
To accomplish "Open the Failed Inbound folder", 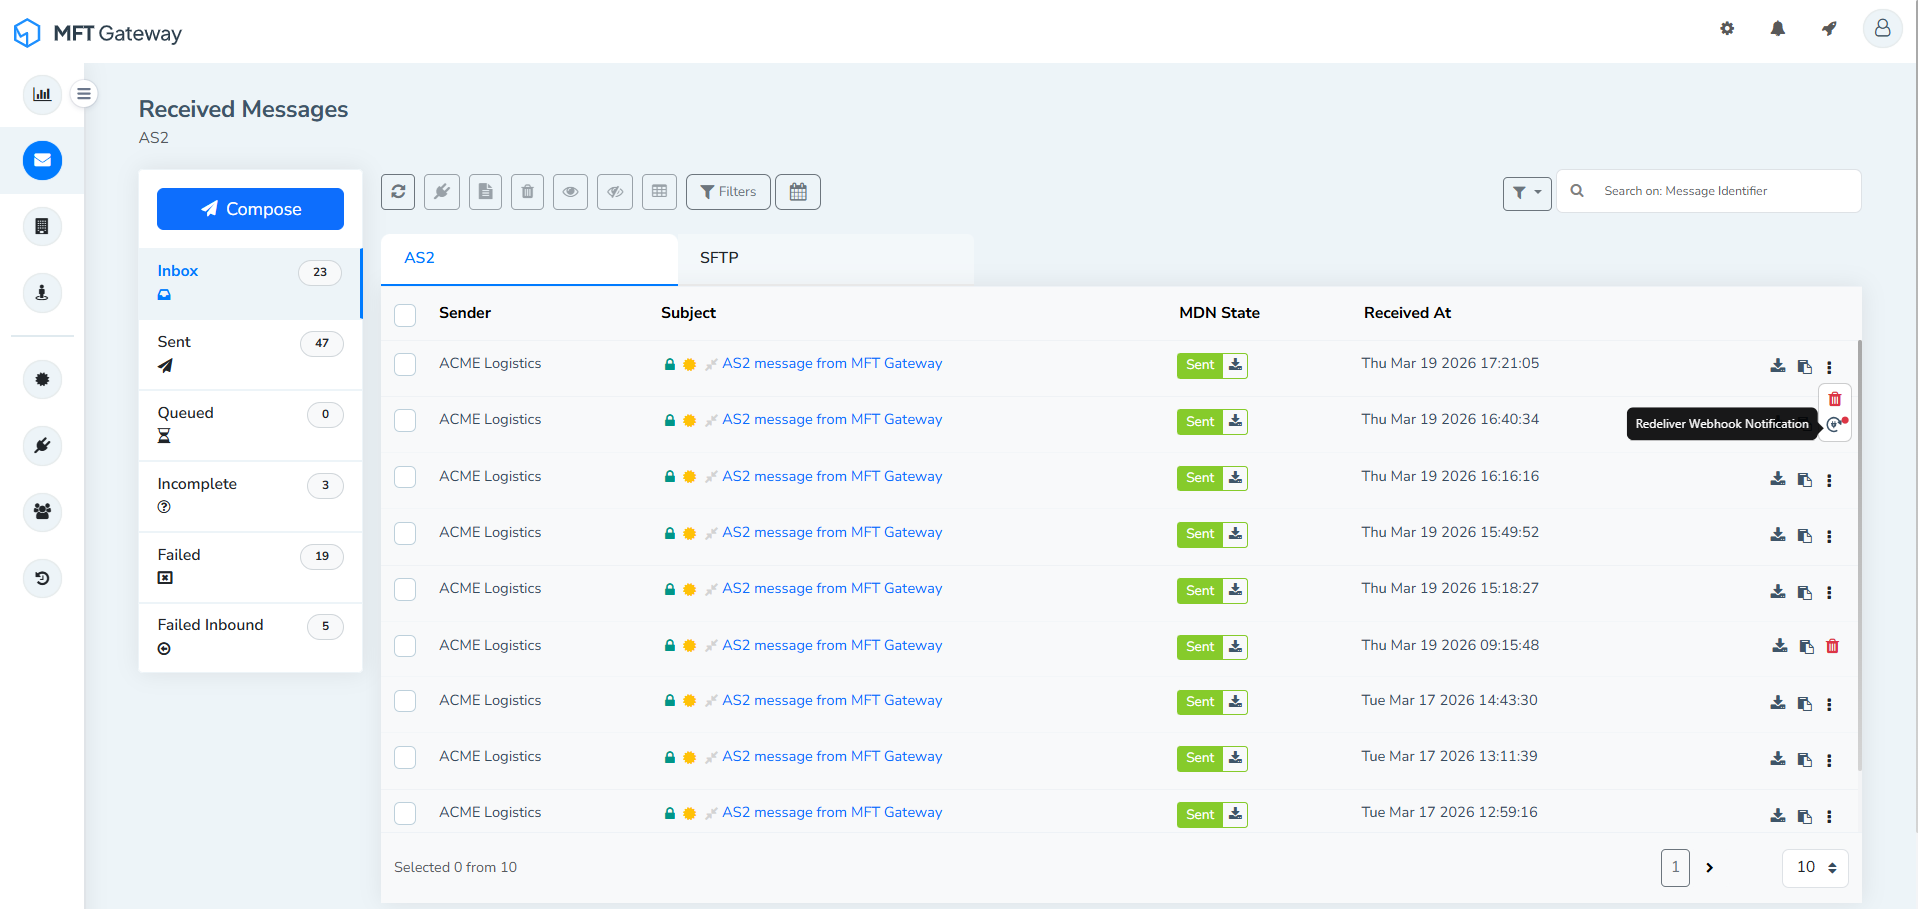I will pos(210,624).
